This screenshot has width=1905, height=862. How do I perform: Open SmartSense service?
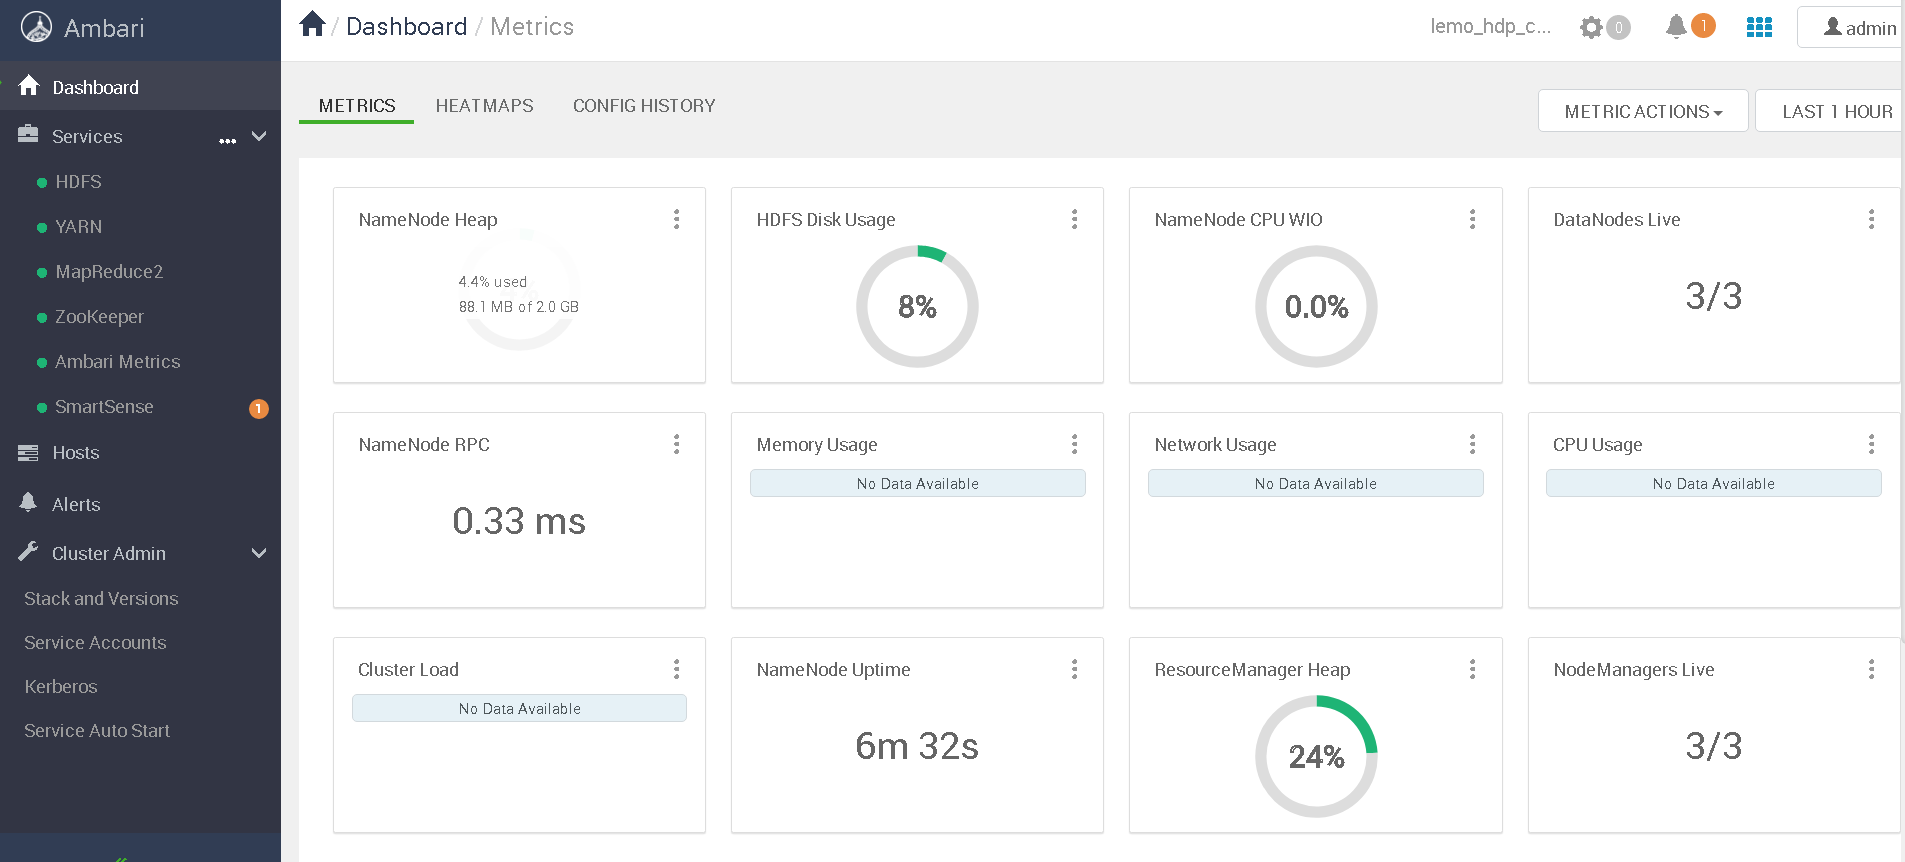(104, 407)
